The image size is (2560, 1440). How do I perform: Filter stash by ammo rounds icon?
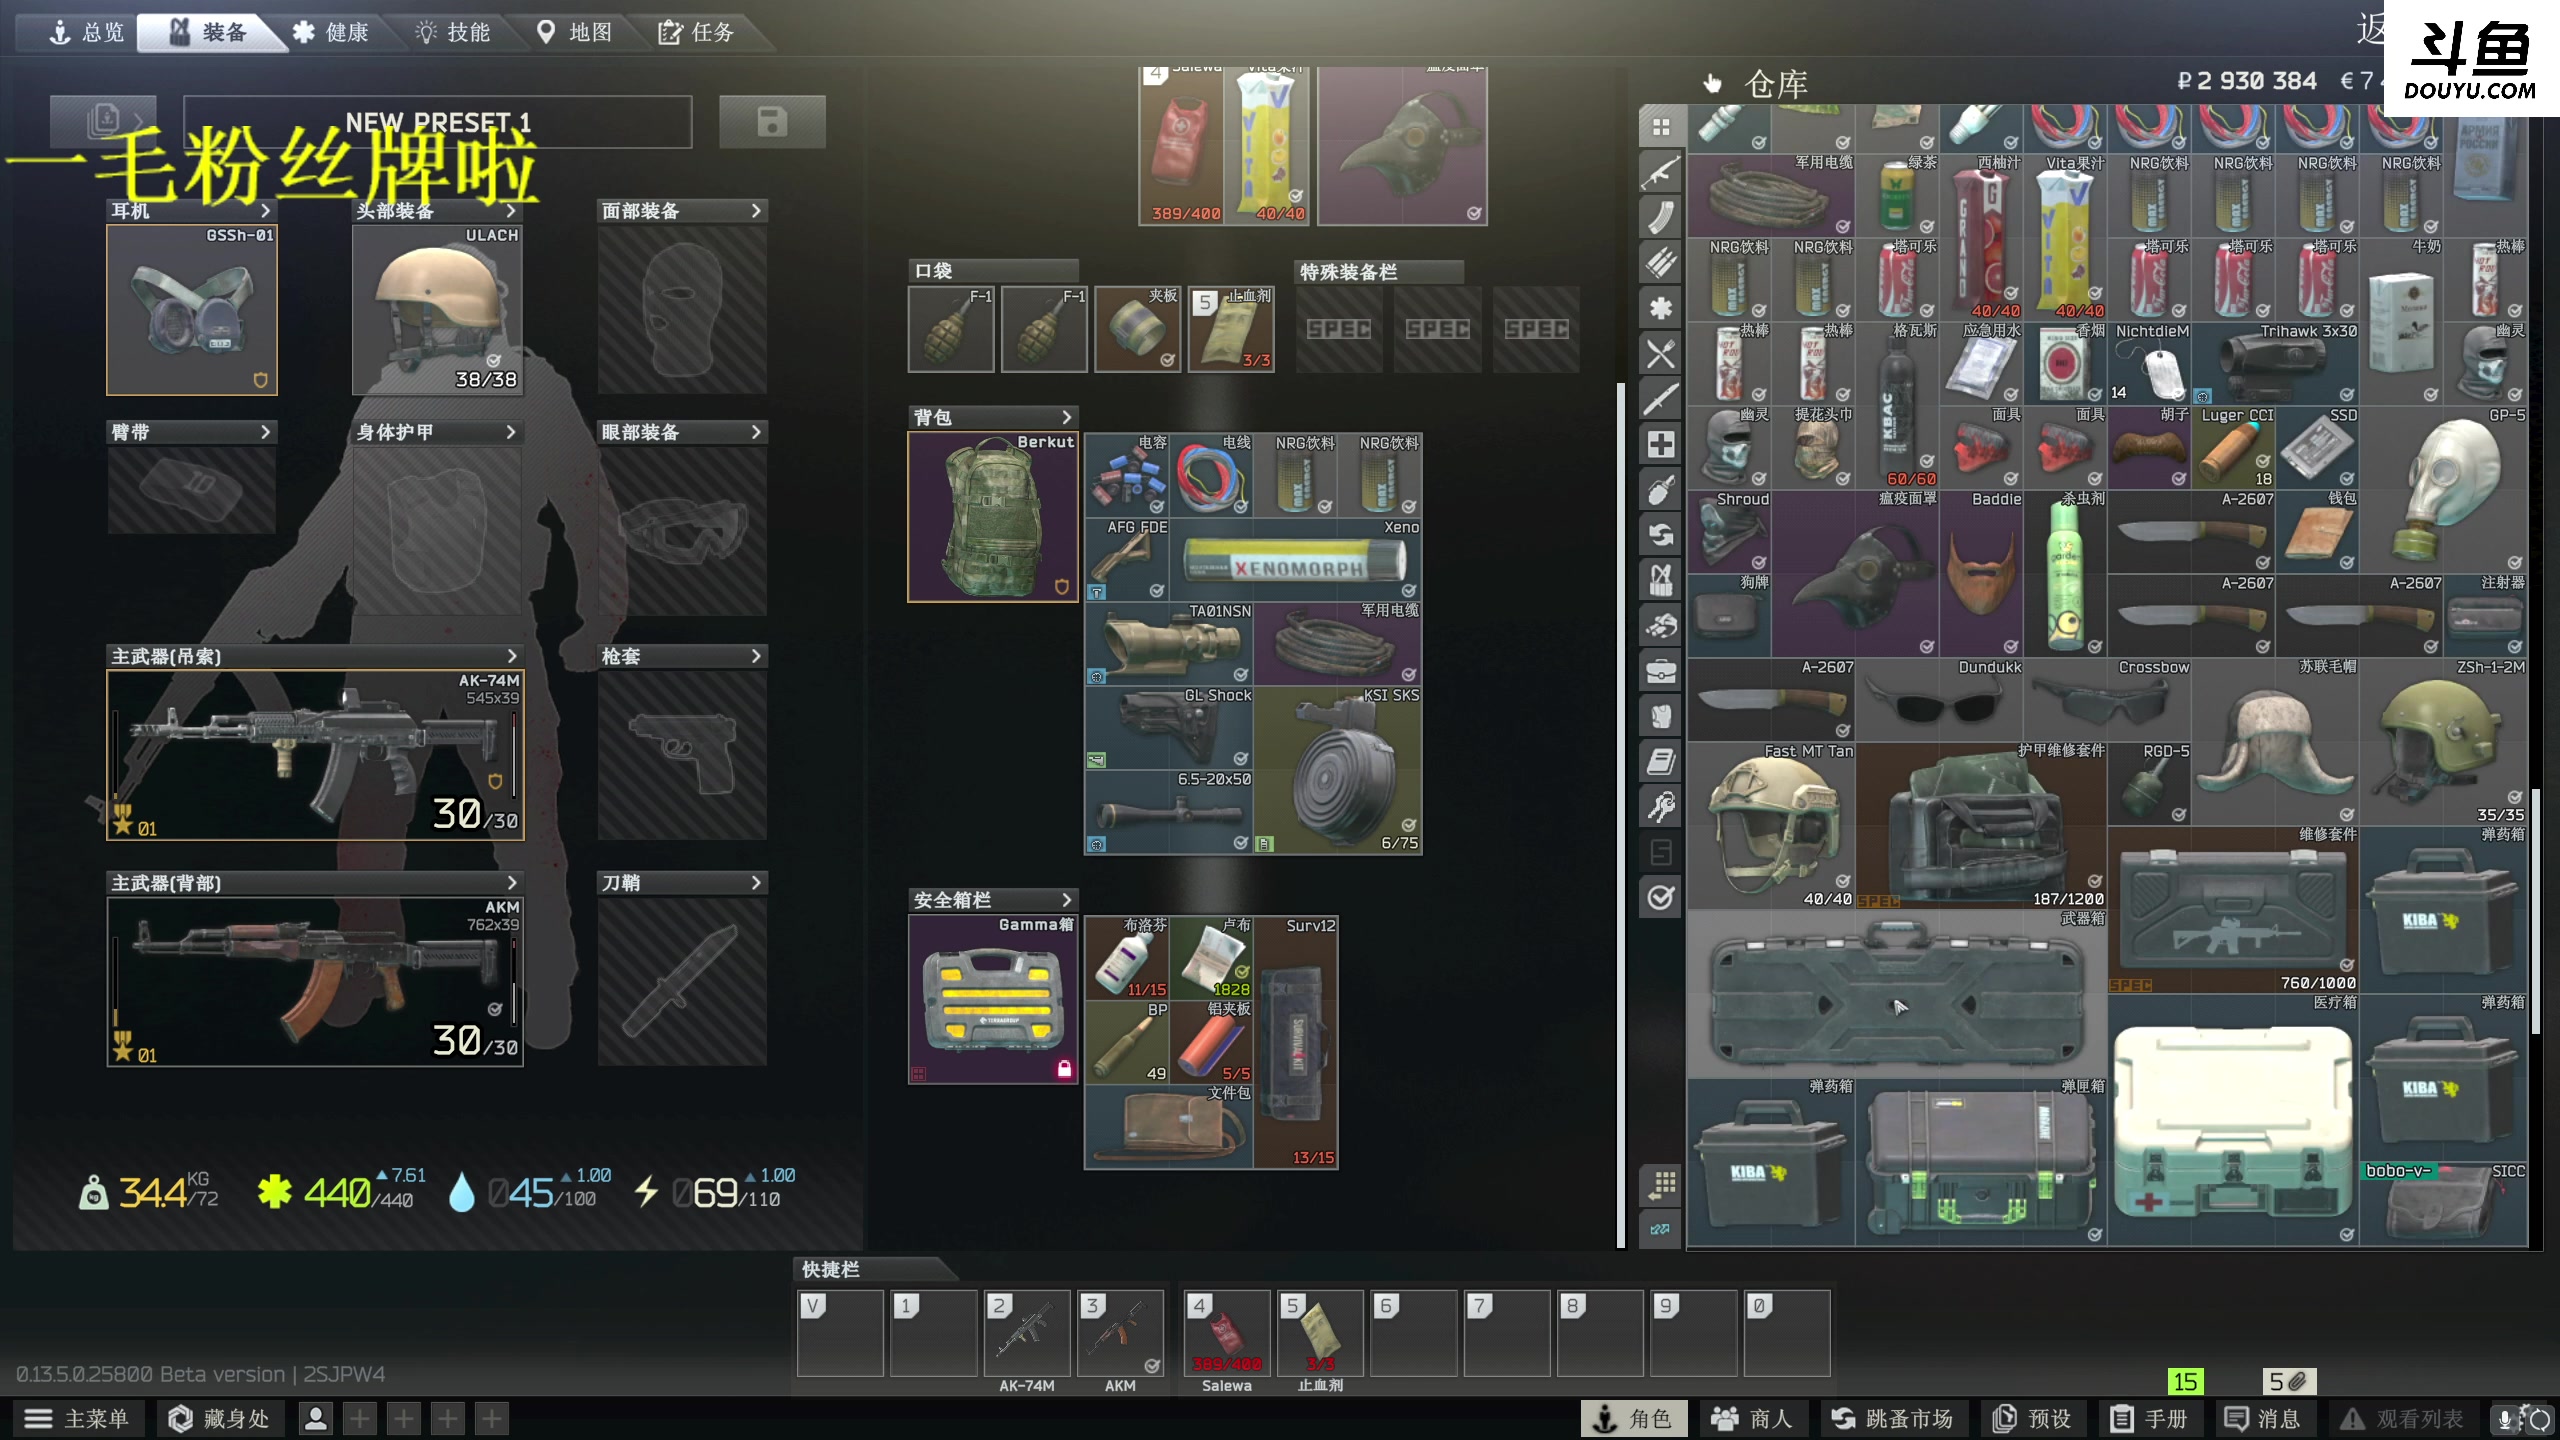pos(1661,262)
